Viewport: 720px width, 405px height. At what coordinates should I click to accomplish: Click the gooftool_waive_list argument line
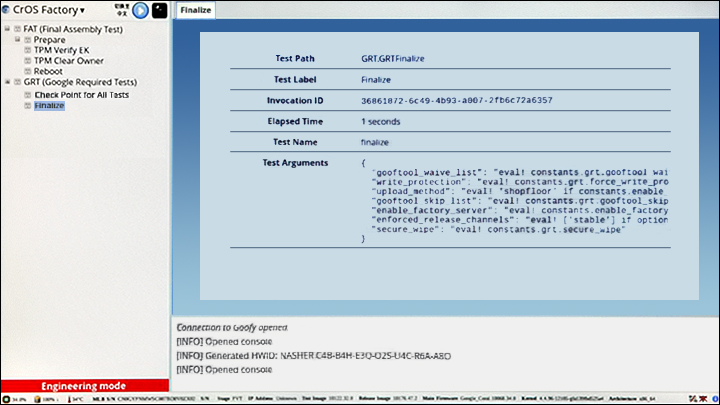[x=520, y=172]
